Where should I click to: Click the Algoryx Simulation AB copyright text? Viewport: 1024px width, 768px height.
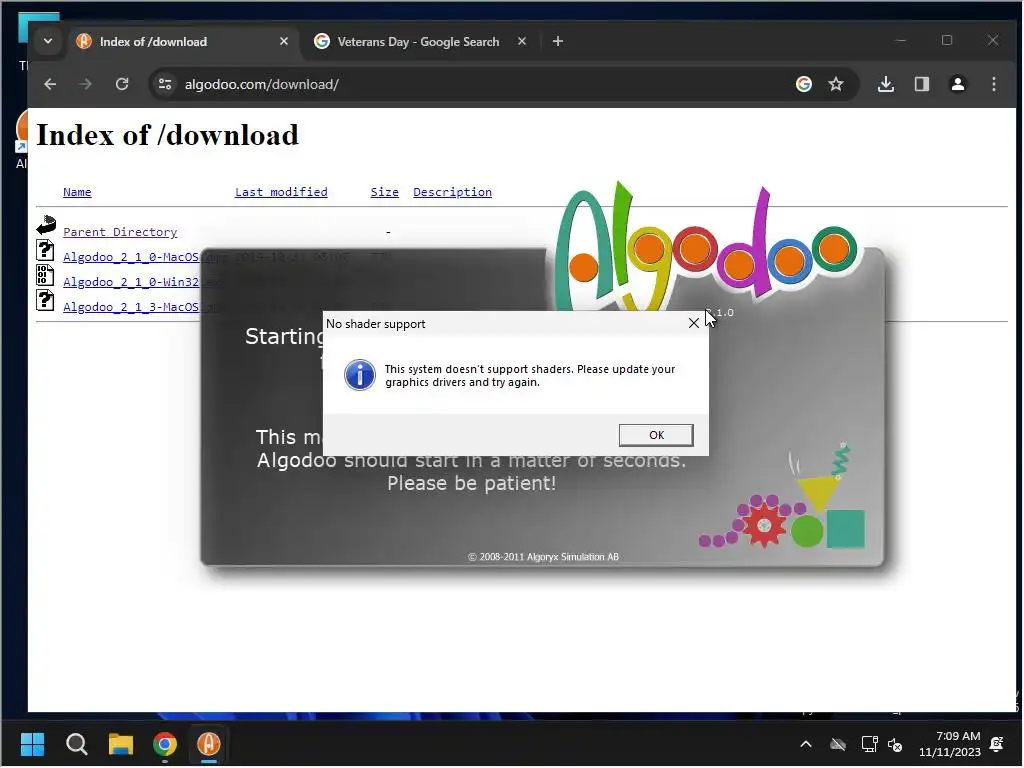coord(543,557)
